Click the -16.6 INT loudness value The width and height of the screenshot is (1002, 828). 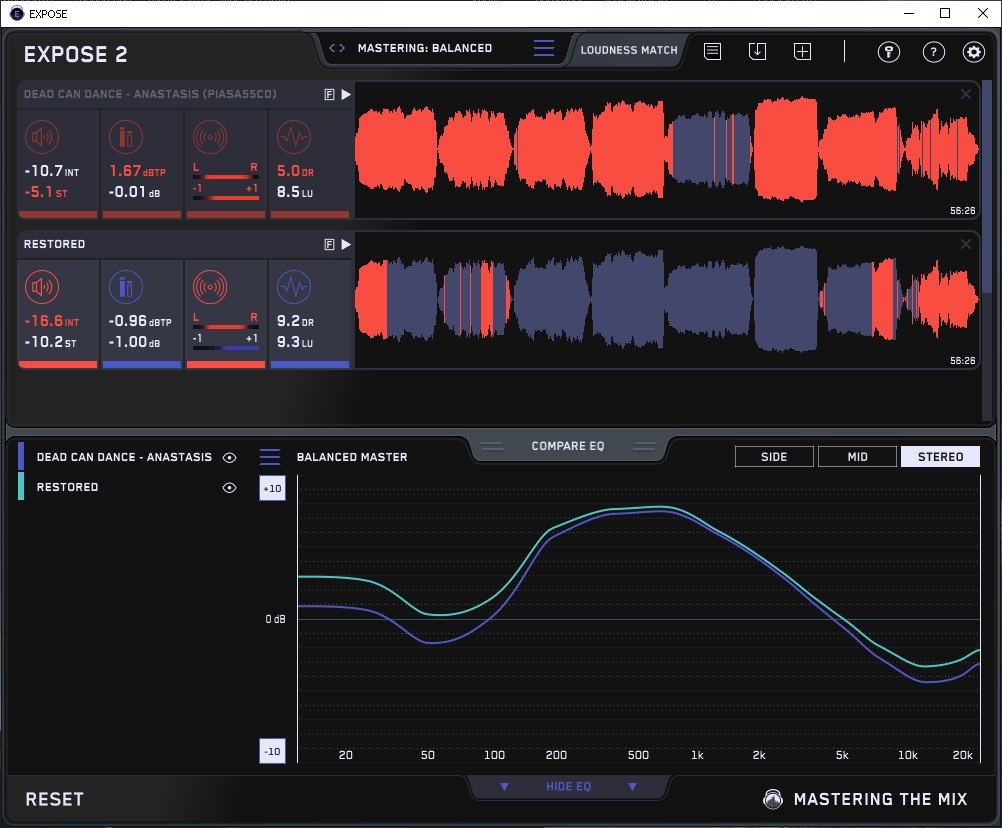52,321
